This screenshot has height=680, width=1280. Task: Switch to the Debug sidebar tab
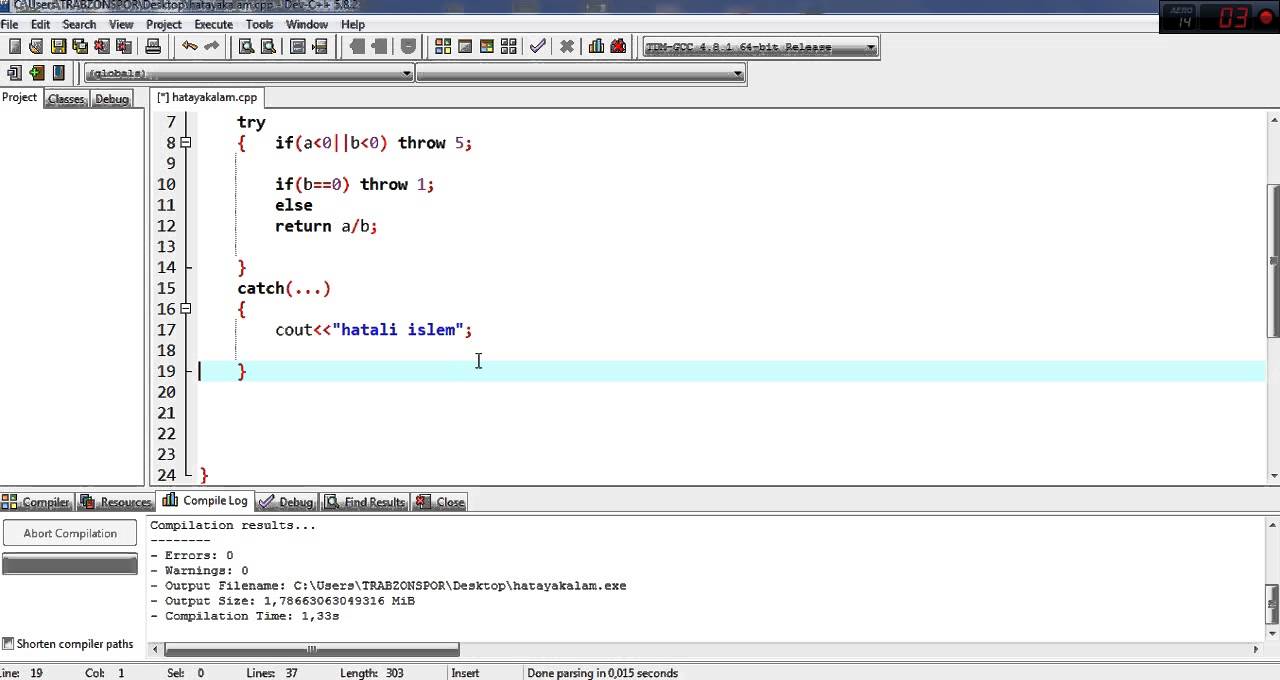point(112,99)
